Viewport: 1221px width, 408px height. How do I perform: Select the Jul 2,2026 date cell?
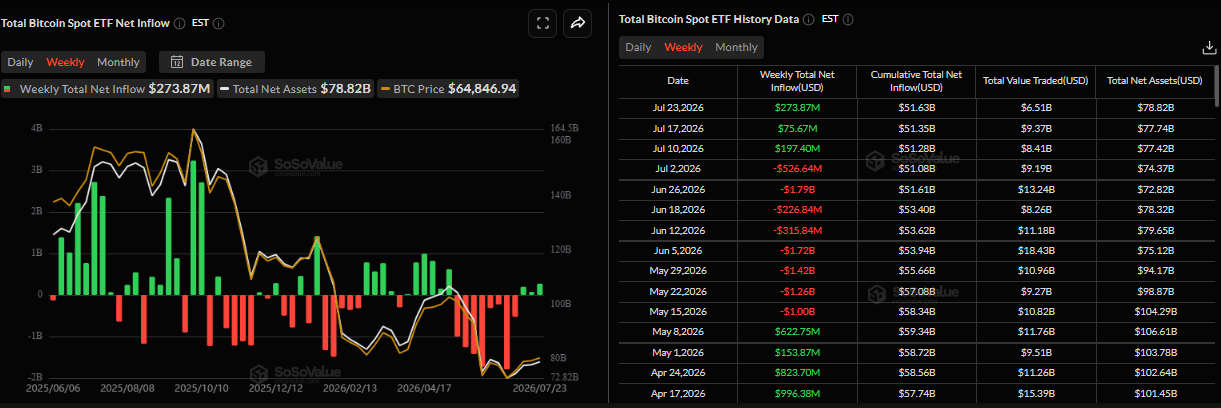pos(678,168)
